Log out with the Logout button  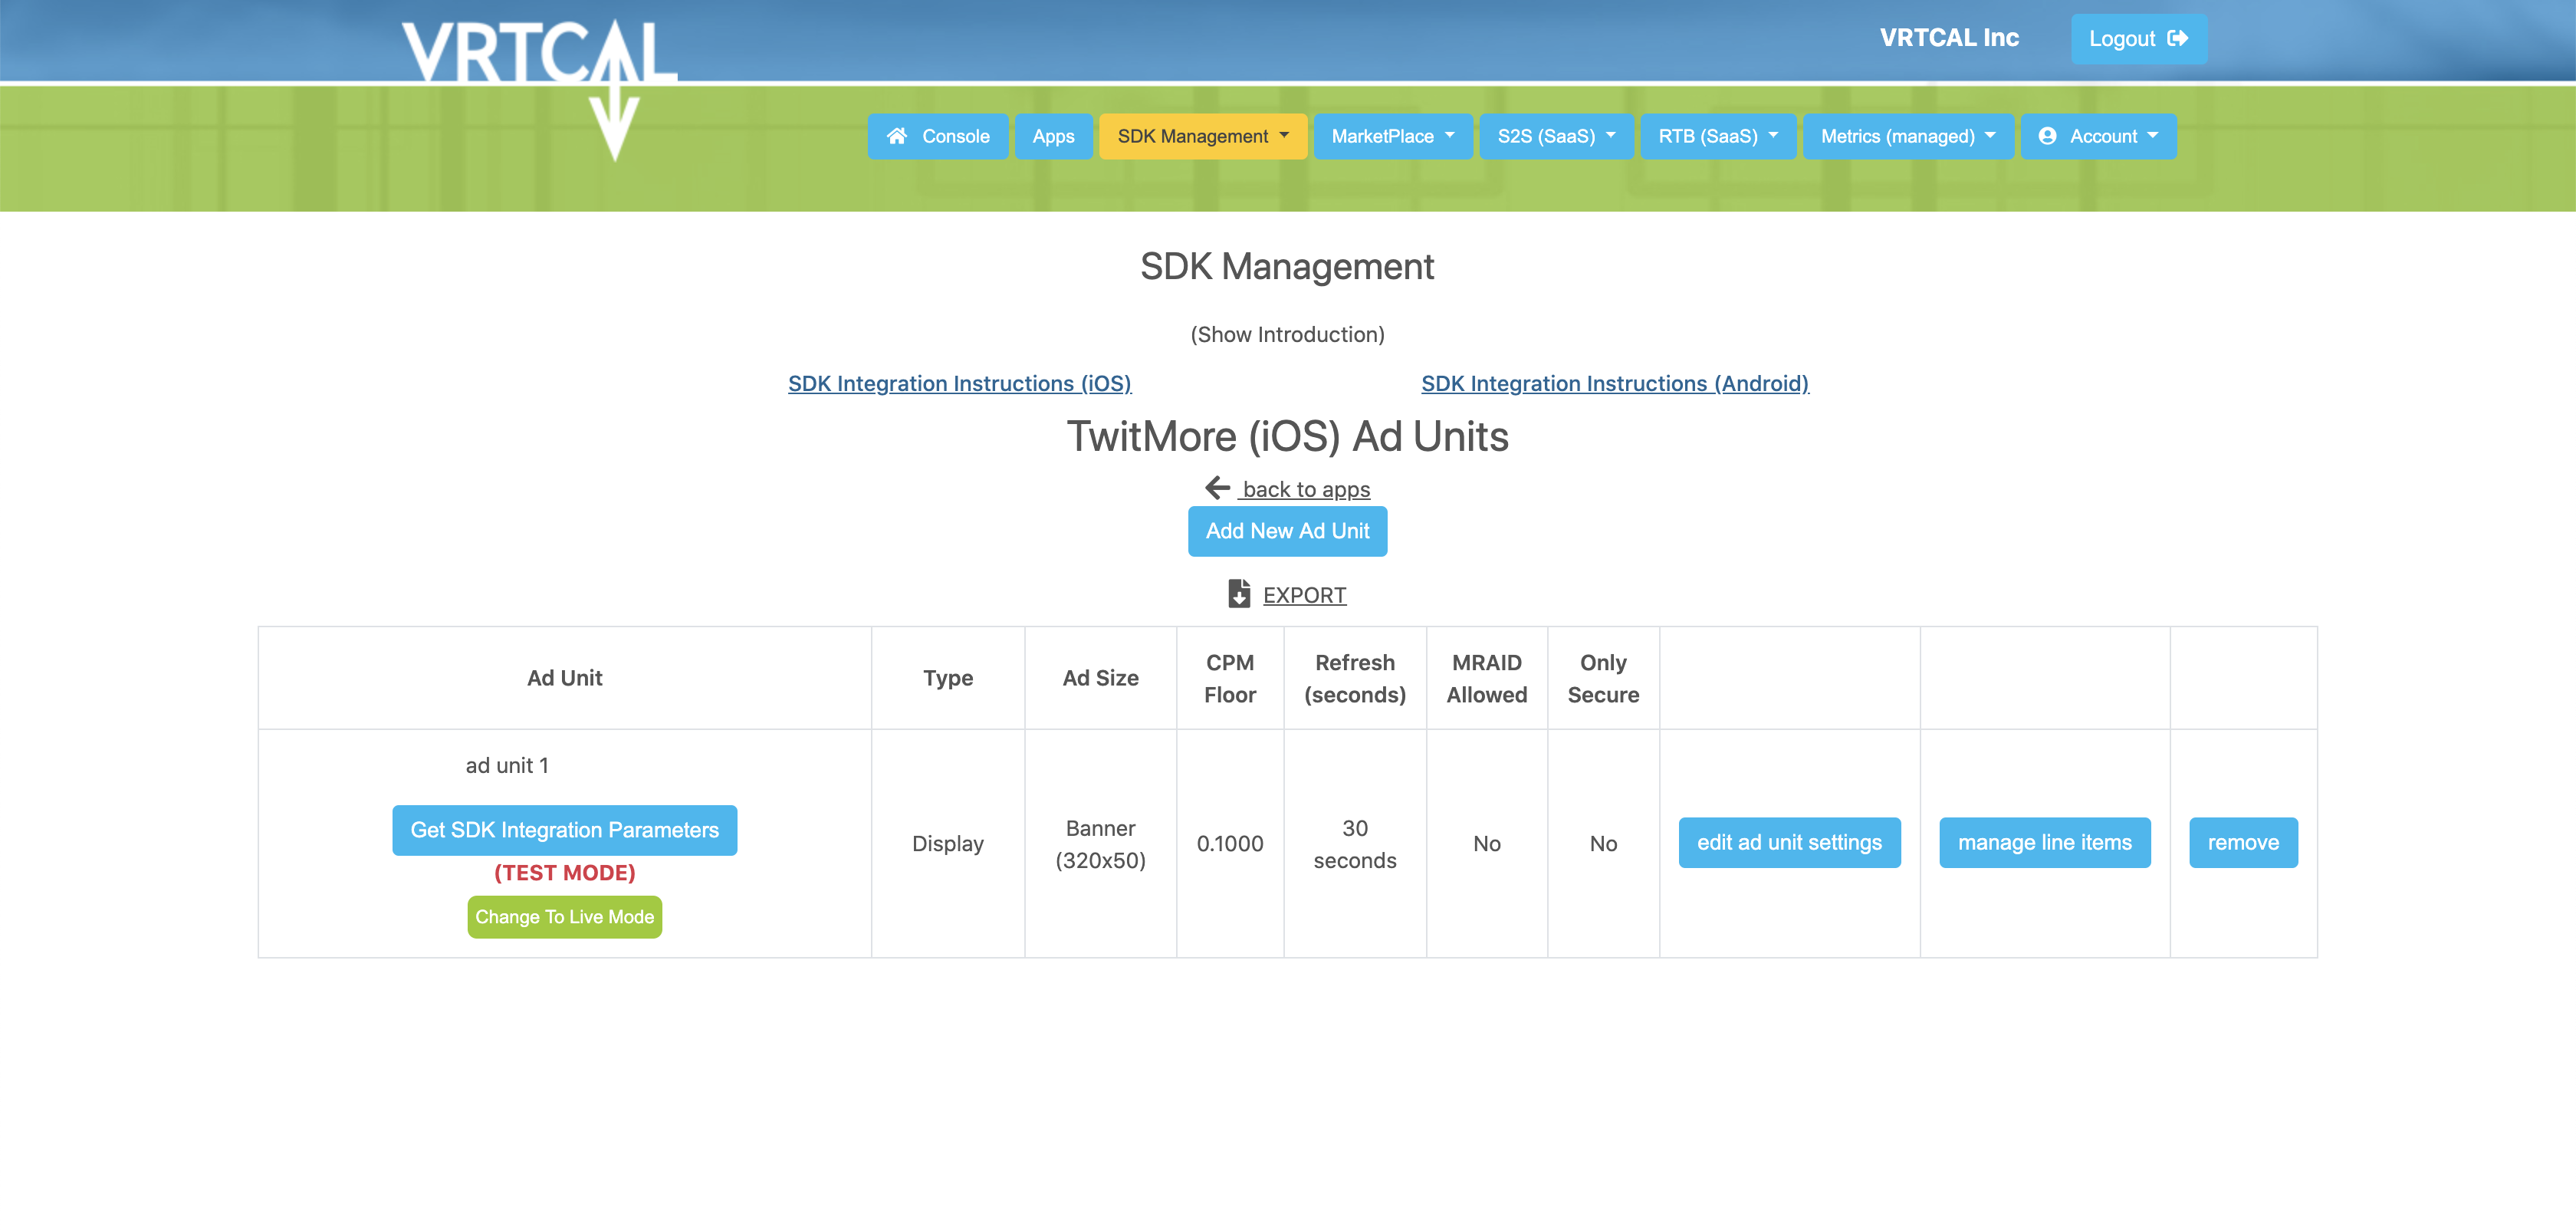click(2138, 39)
